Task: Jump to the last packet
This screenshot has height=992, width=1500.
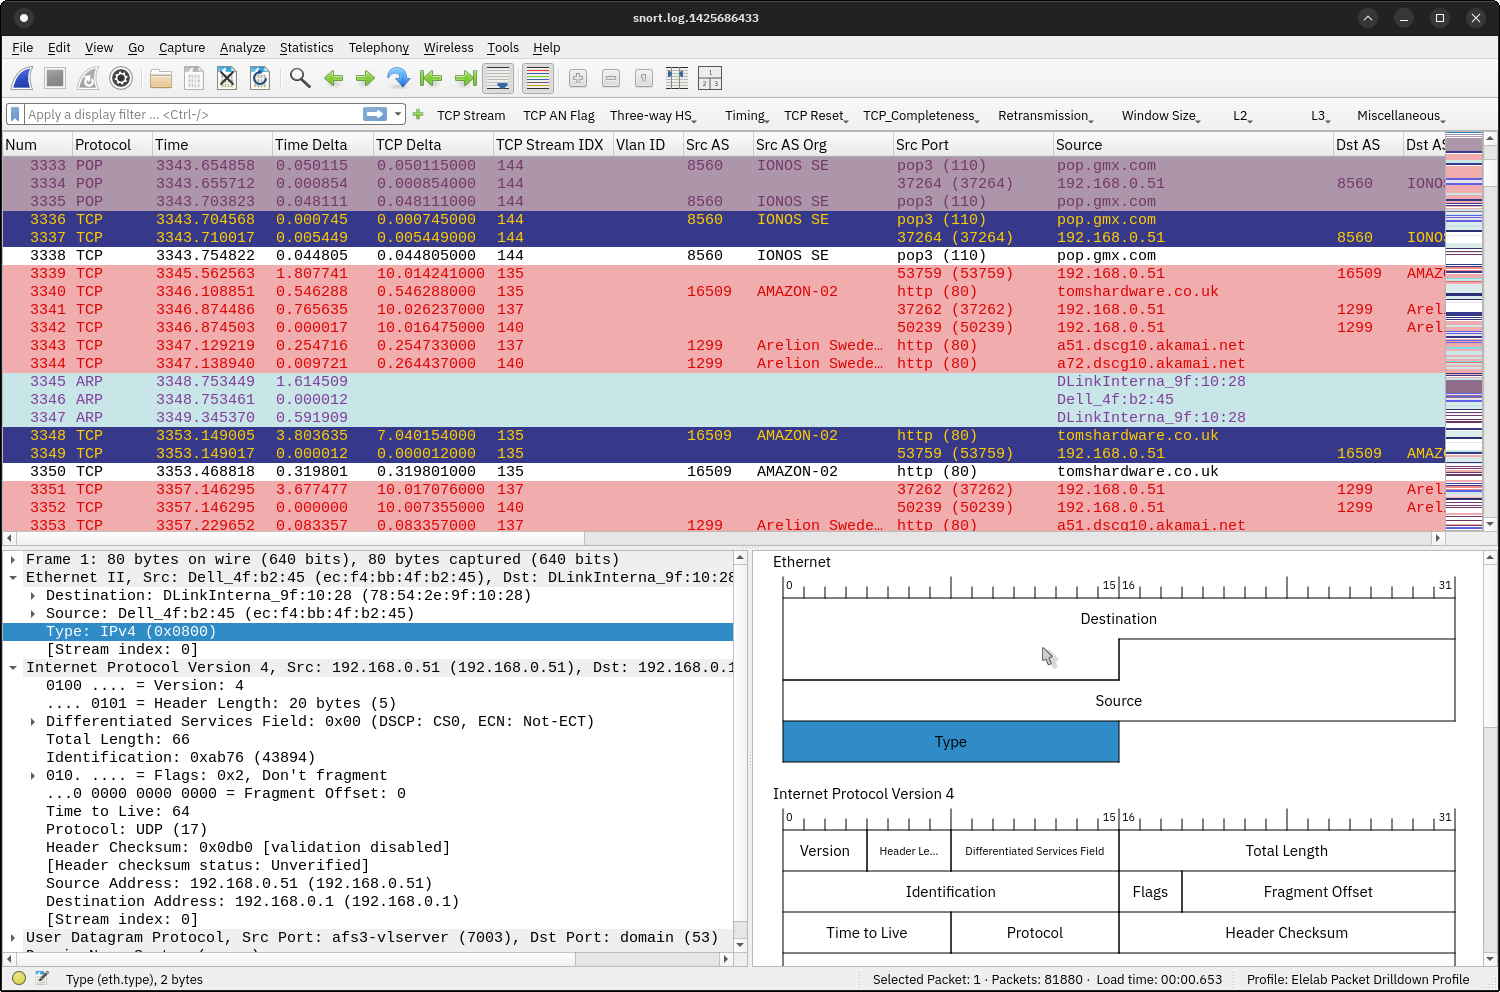Action: click(x=464, y=78)
